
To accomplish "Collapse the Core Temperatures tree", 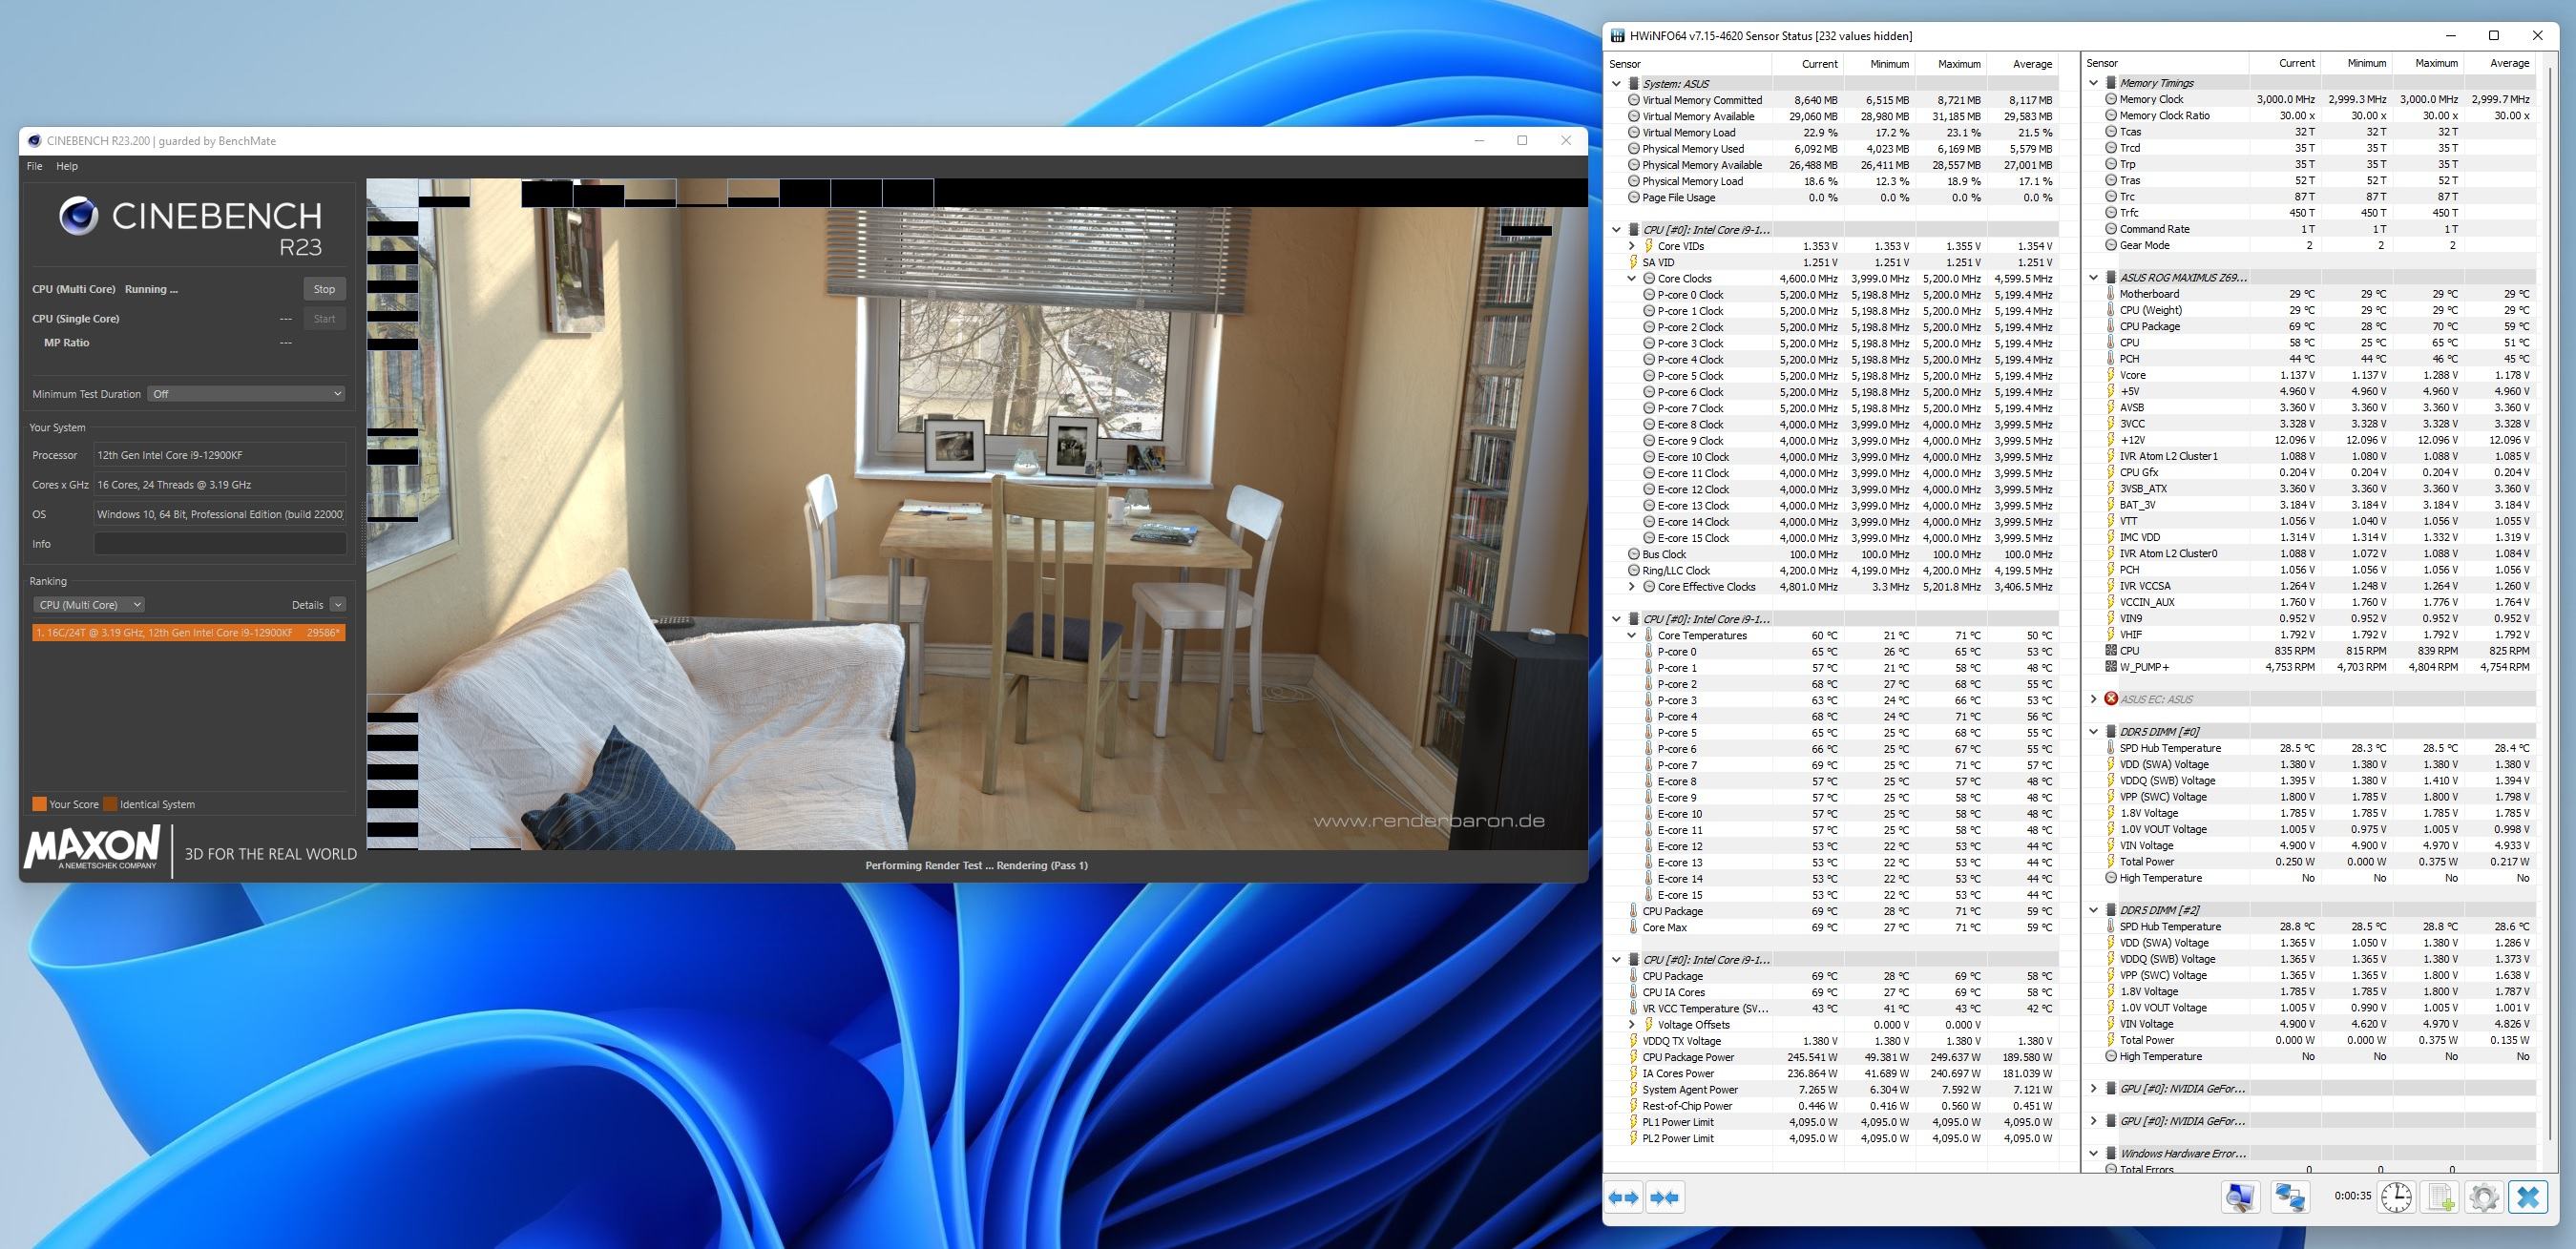I will [1632, 635].
